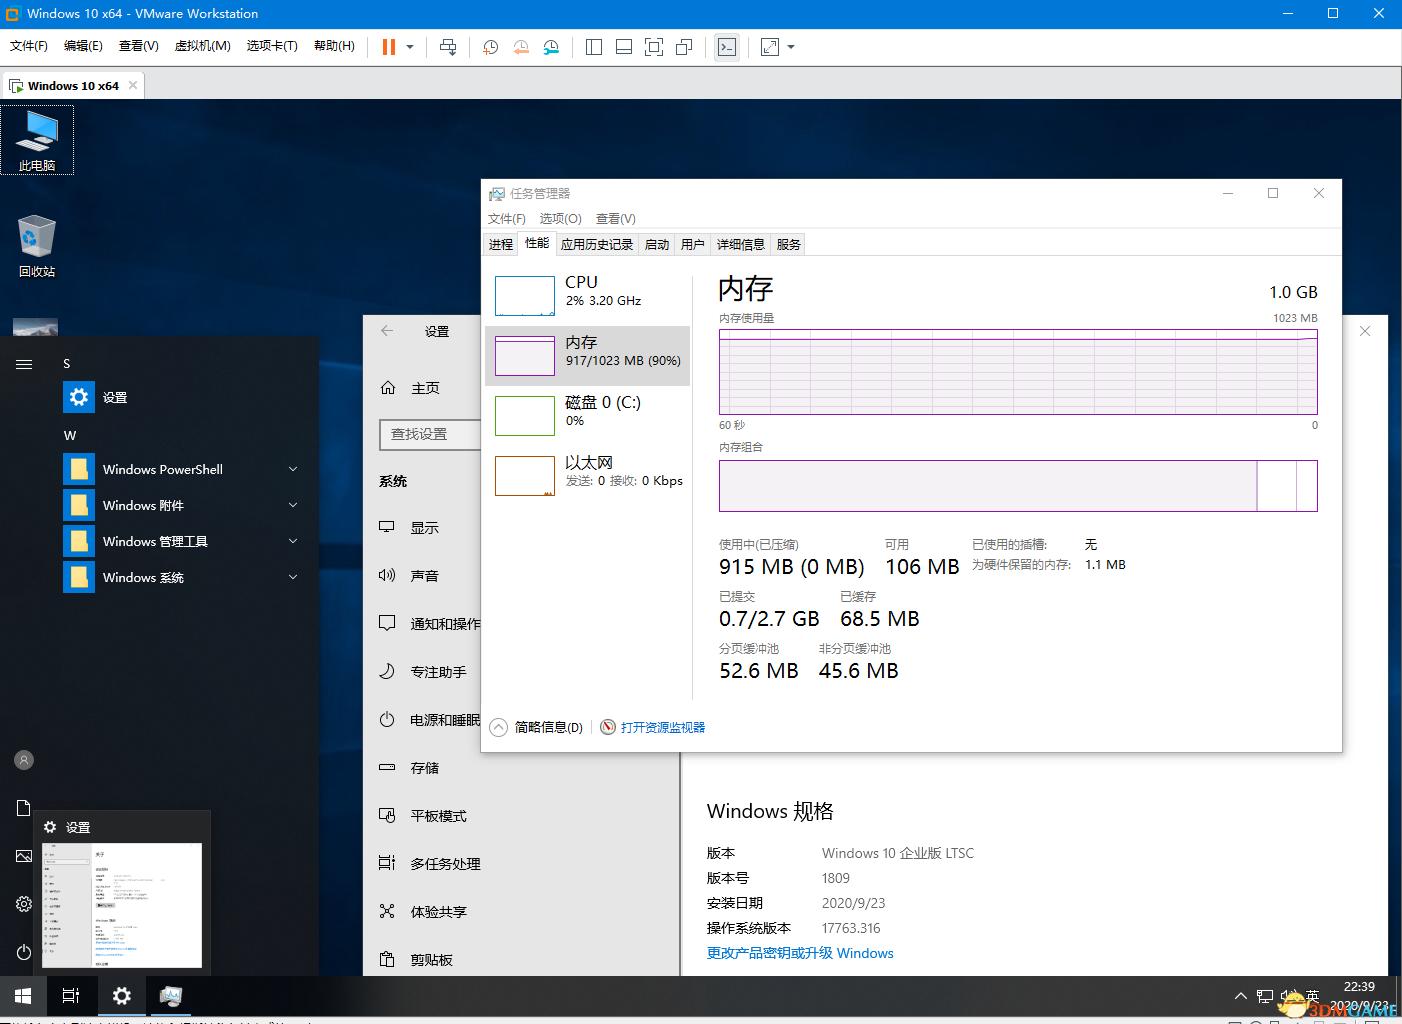The height and width of the screenshot is (1024, 1402).
Task: Select 内存 performance item in Task Manager
Action: pos(588,355)
